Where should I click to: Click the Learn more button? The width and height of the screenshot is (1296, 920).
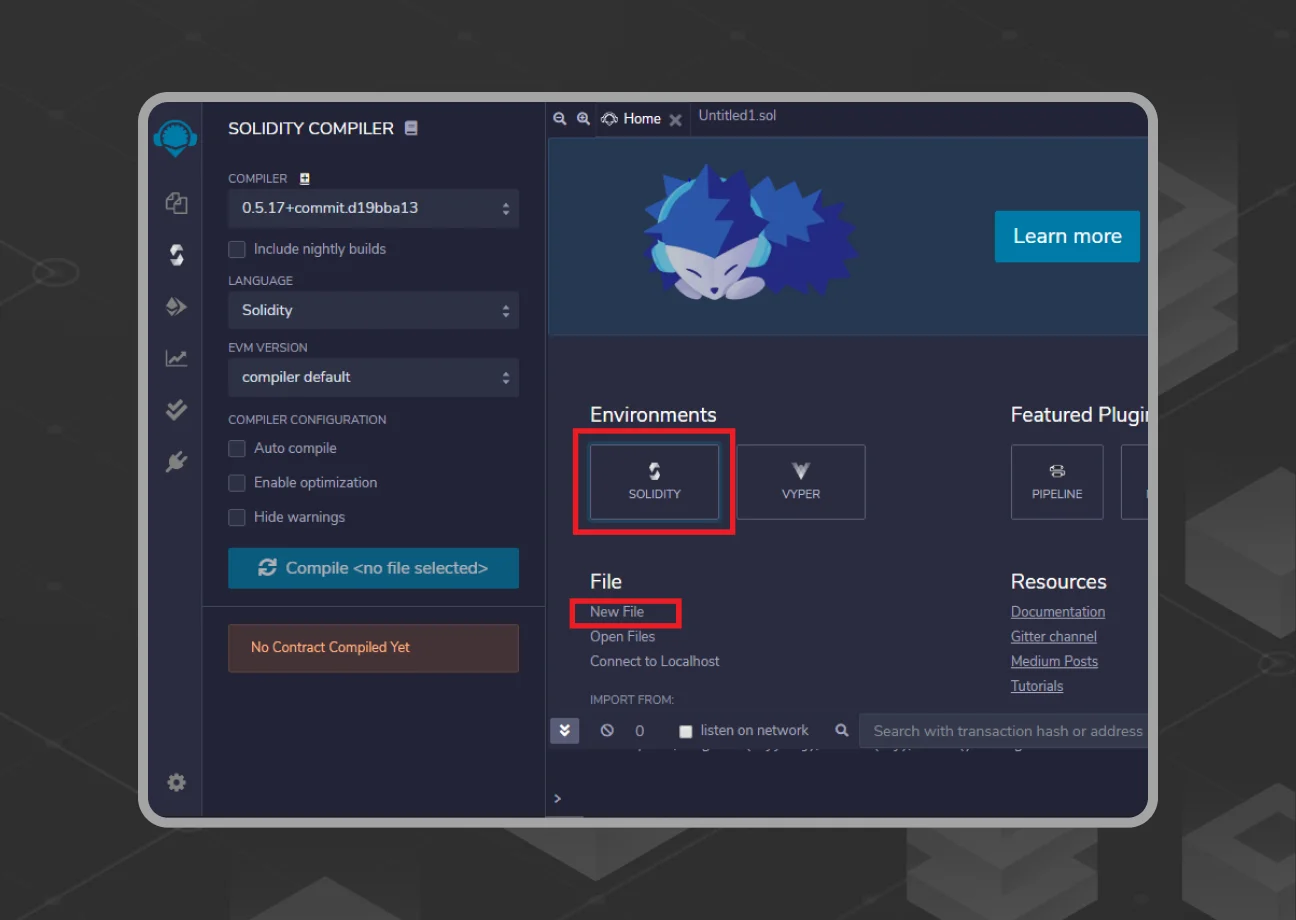click(x=1067, y=236)
